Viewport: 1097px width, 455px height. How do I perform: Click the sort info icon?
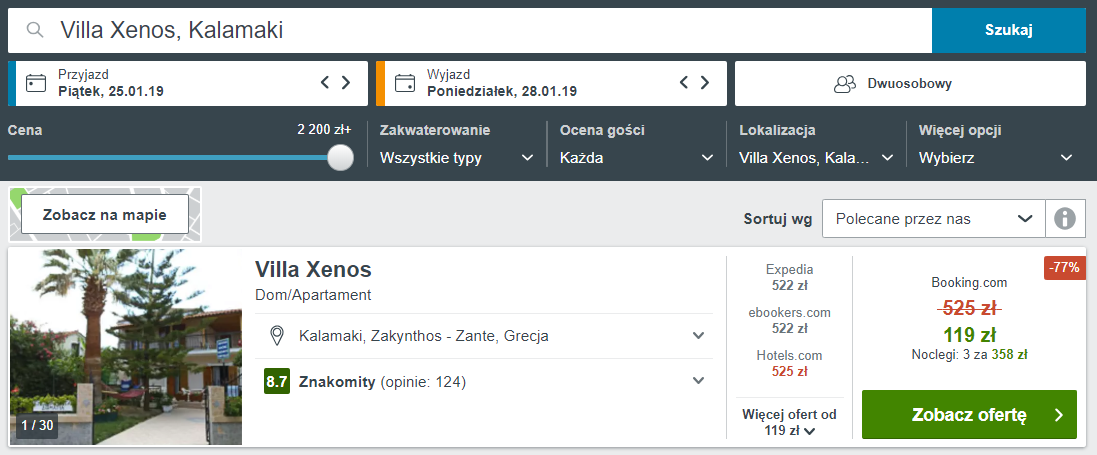[x=1065, y=218]
